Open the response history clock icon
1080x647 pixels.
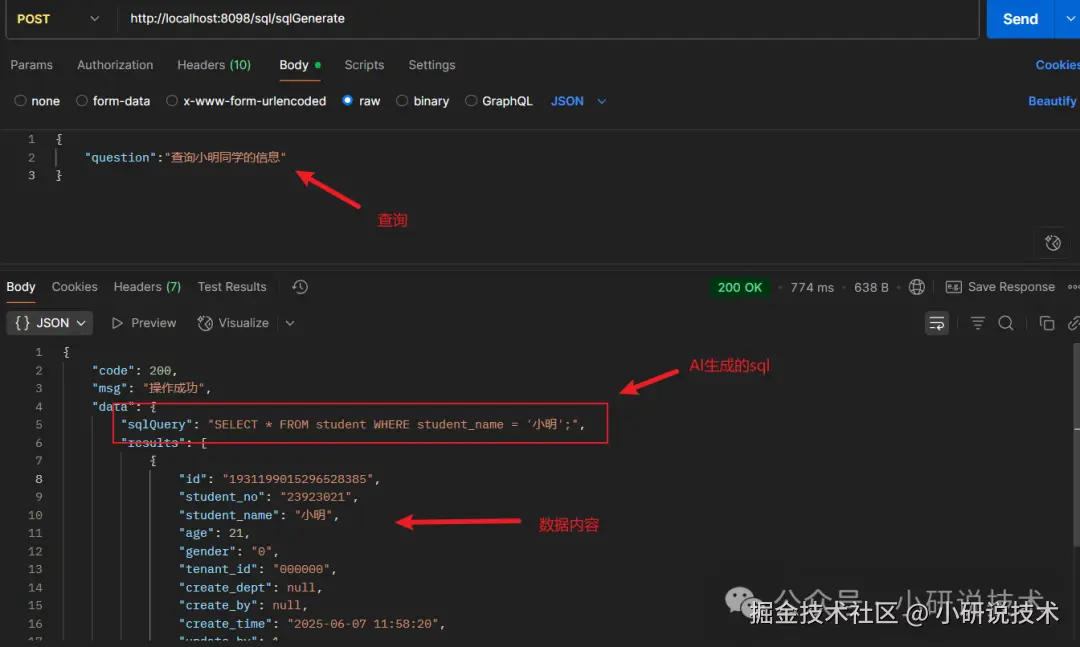click(300, 287)
